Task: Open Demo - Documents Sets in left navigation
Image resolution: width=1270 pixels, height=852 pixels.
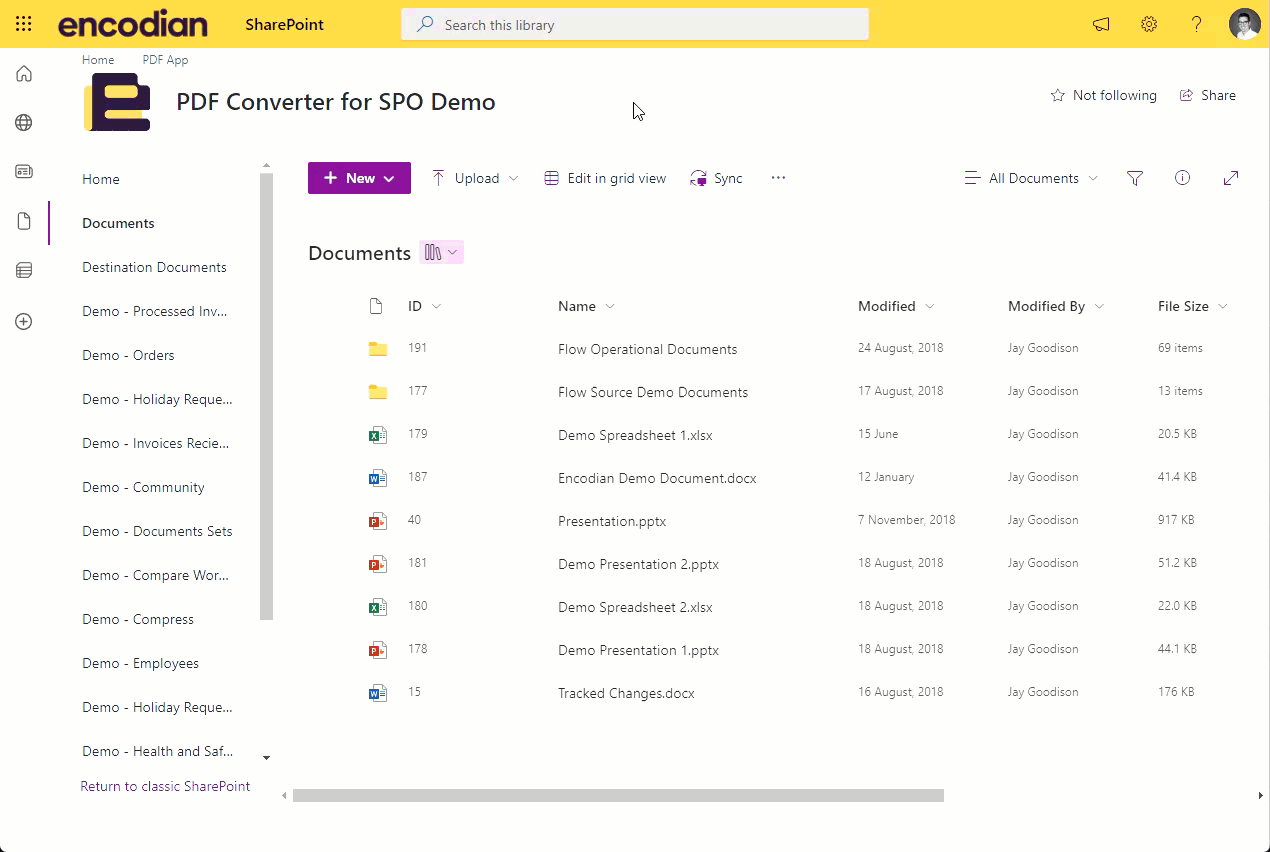Action: click(x=157, y=531)
